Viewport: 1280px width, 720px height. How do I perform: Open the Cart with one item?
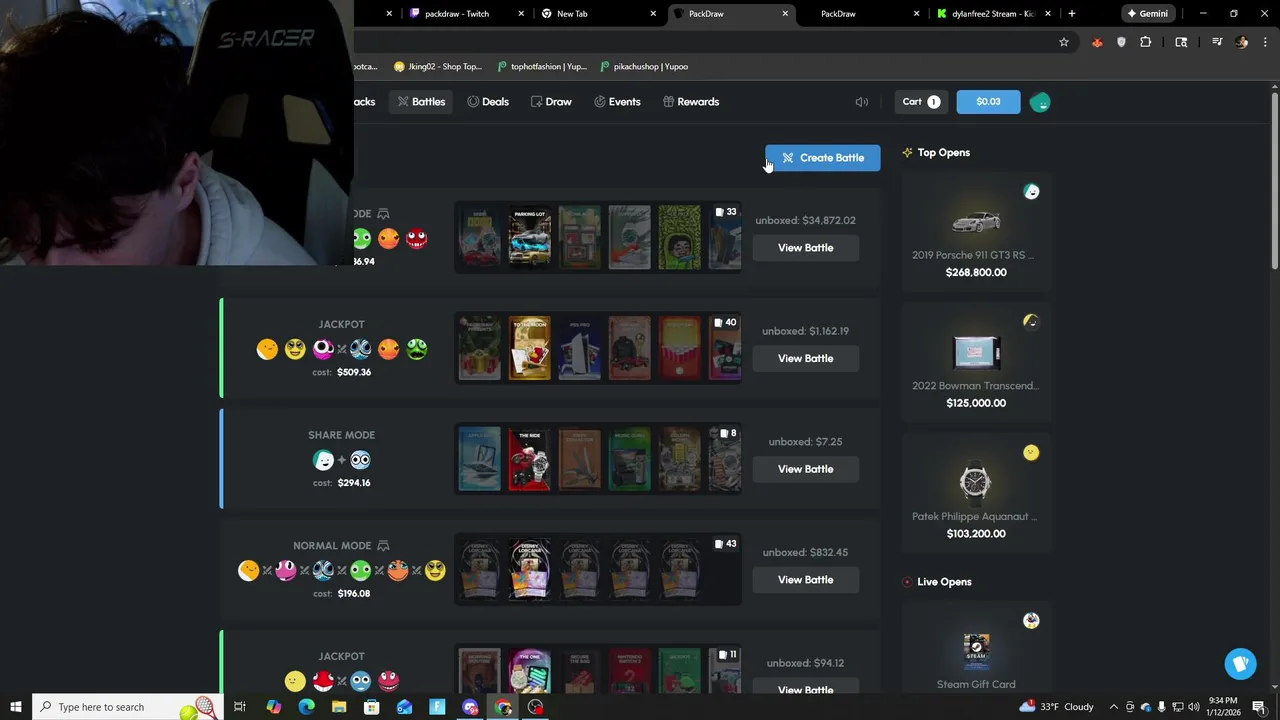[x=921, y=102]
